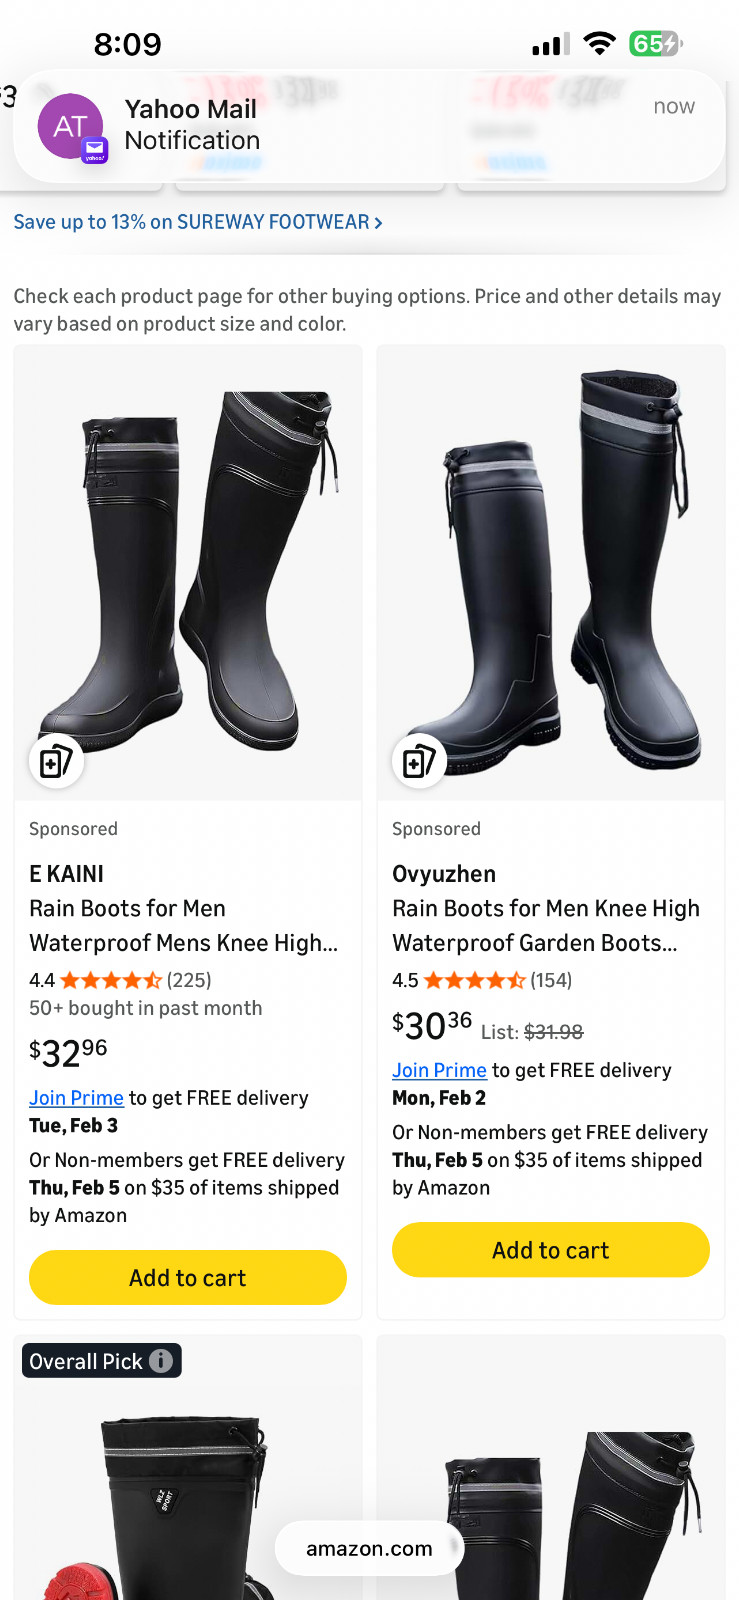View Ovyuzhen boots product image
This screenshot has width=739, height=1600.
pyautogui.click(x=551, y=570)
